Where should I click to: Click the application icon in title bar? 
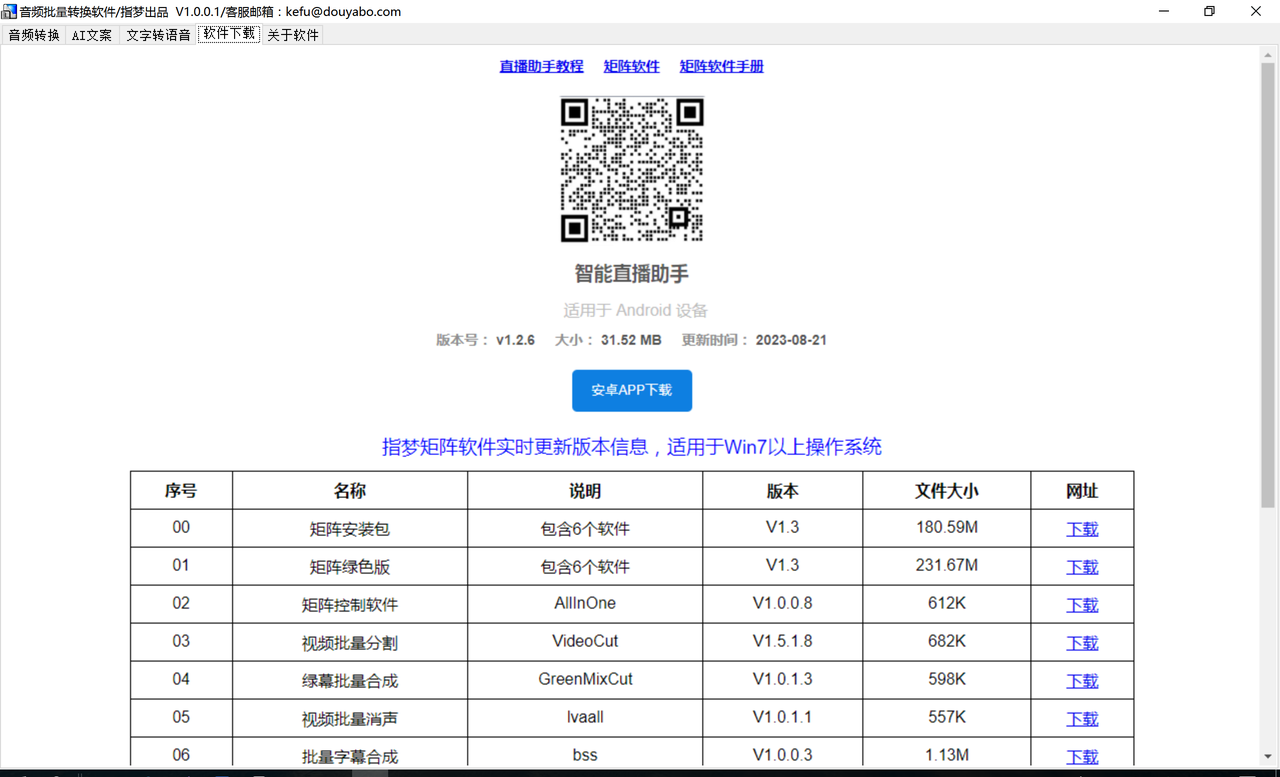[9, 11]
